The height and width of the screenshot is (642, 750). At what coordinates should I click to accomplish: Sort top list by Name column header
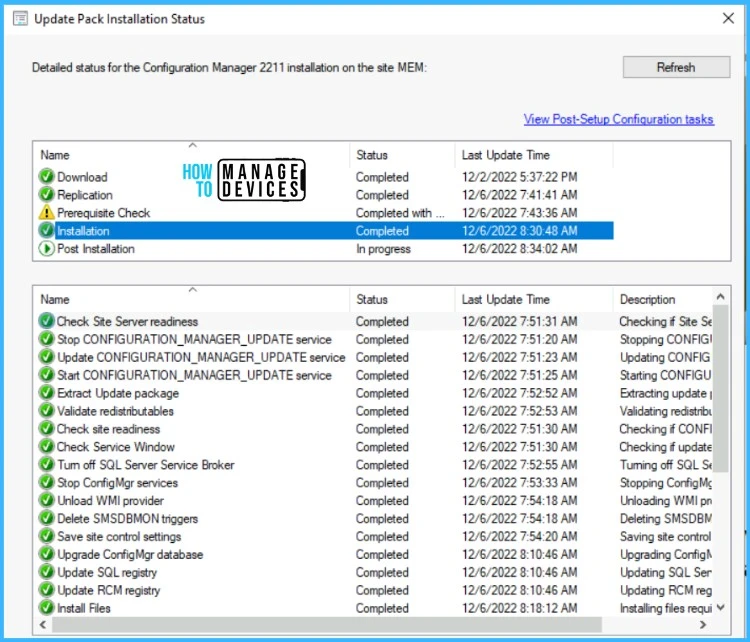(x=191, y=155)
